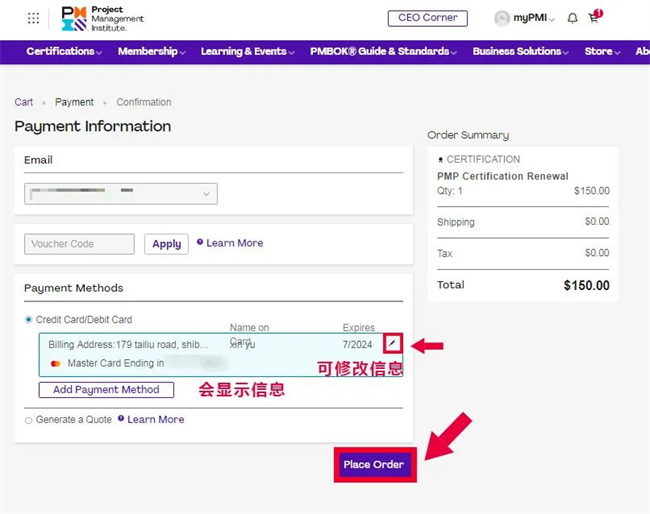Click the Mastercard logo icon

(x=55, y=363)
